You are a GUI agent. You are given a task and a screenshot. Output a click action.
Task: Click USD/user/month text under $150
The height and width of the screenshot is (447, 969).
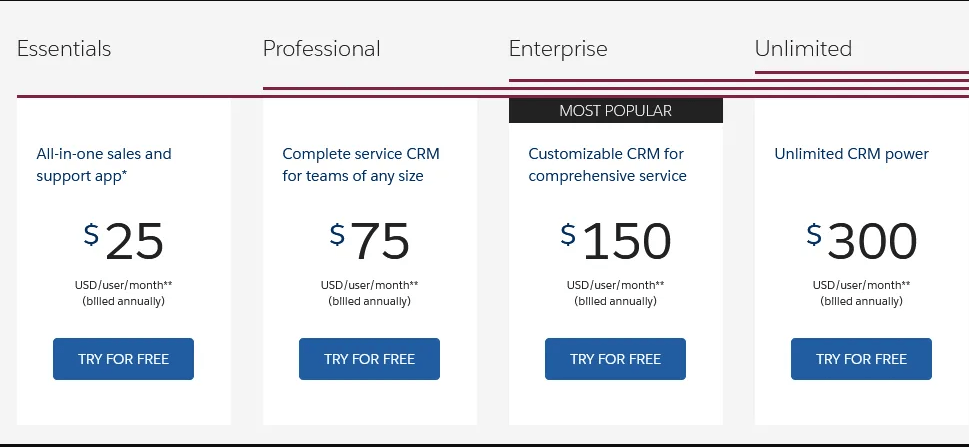tap(616, 284)
